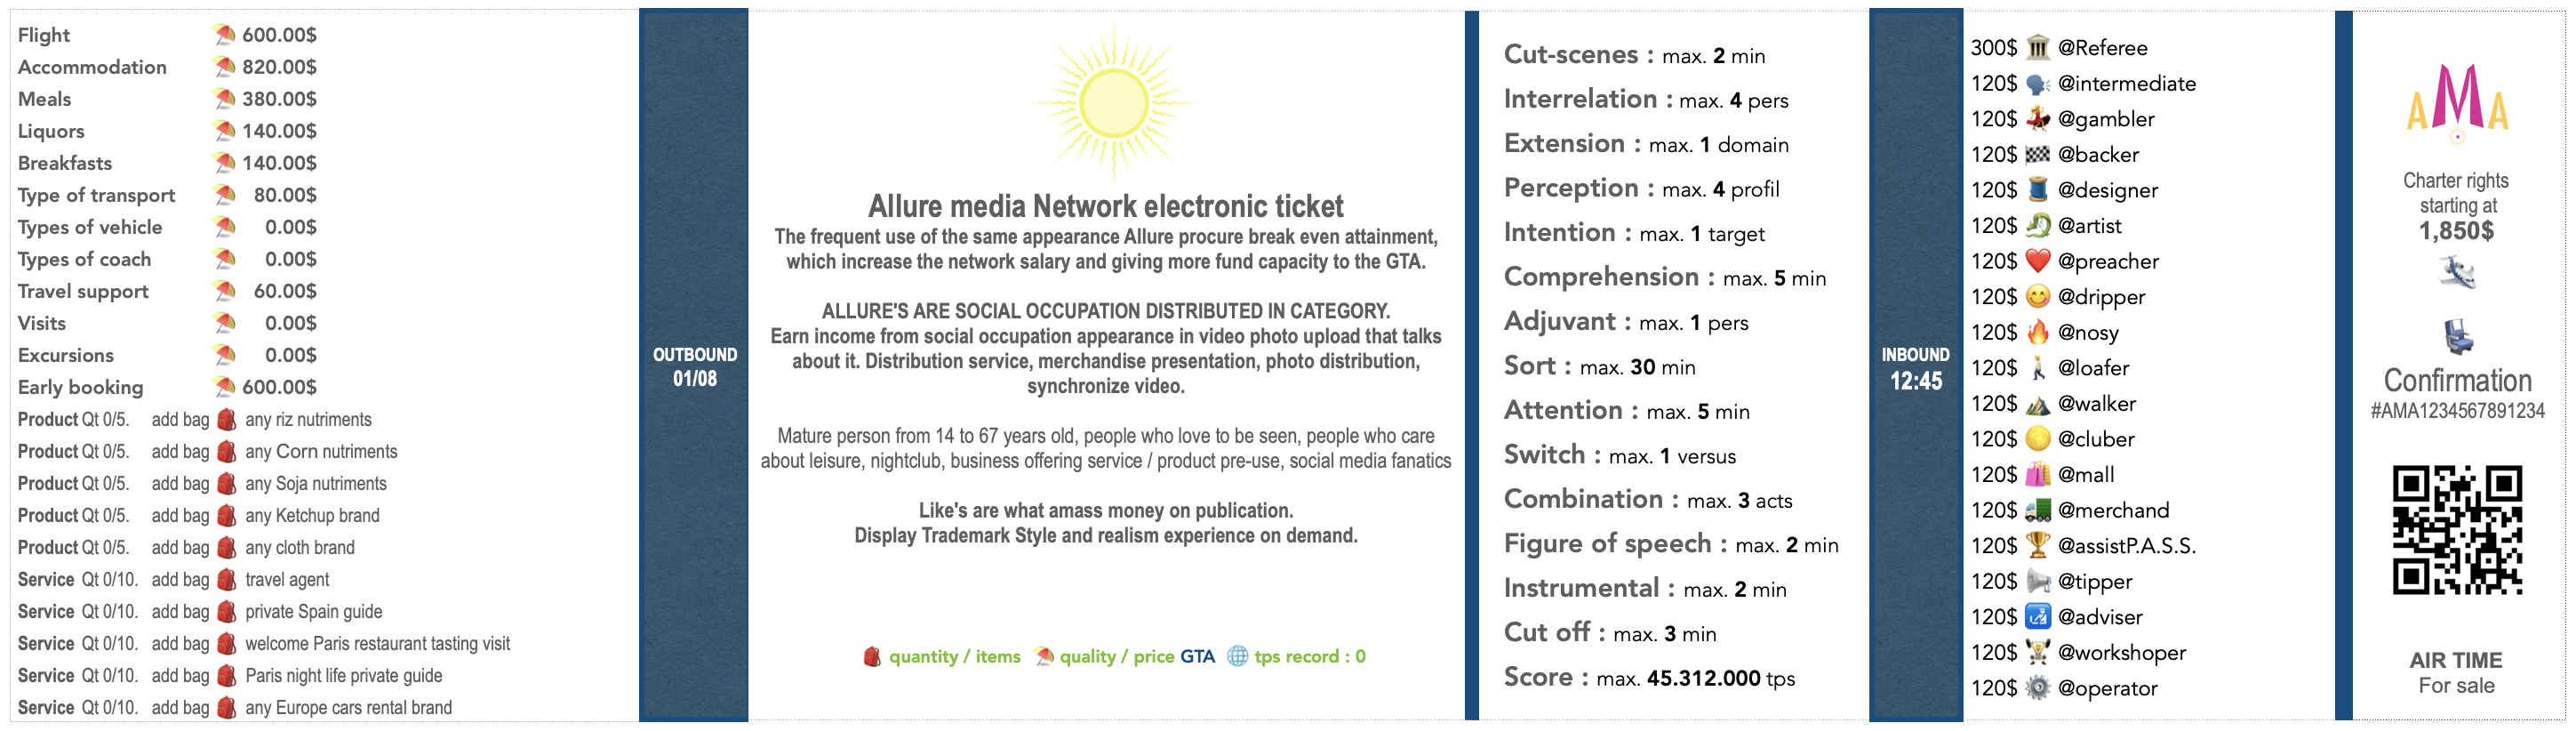Open the @designer handle link
This screenshot has height=731, width=2576.
point(2107,190)
